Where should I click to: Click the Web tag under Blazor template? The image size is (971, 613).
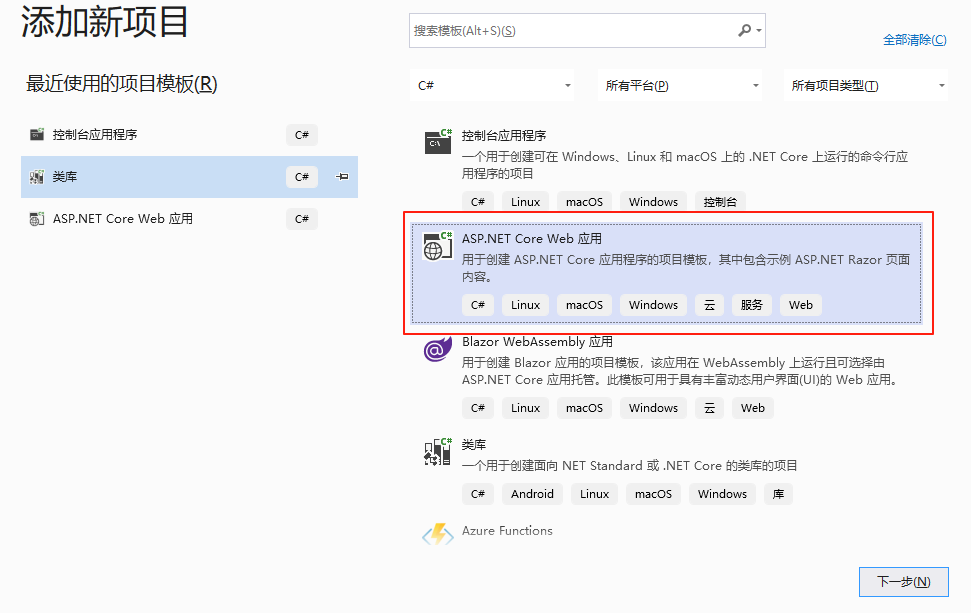752,408
